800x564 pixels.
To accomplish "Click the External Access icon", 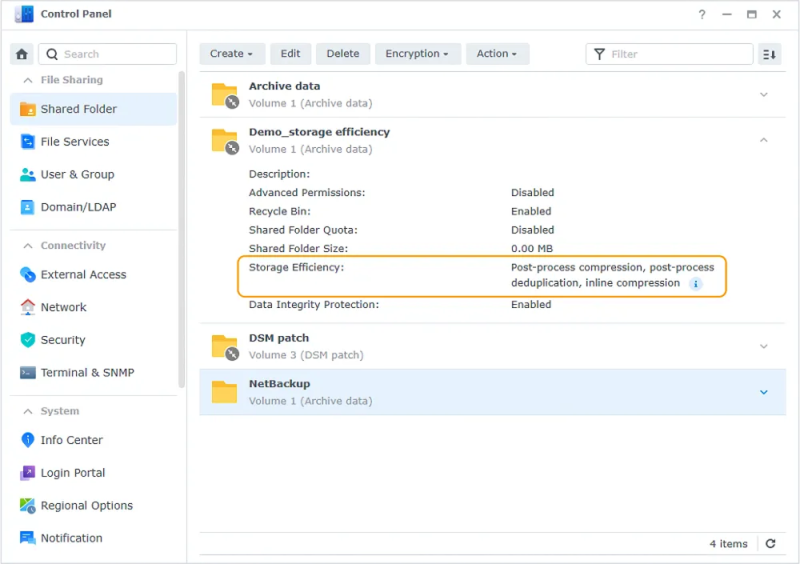I will [x=28, y=275].
